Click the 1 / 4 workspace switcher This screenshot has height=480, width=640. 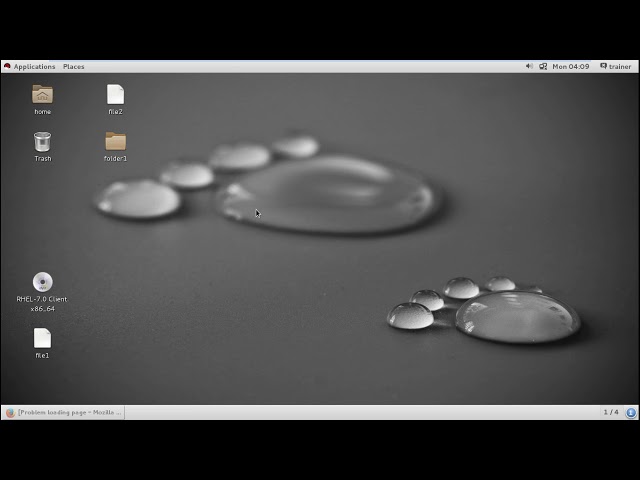click(x=610, y=412)
